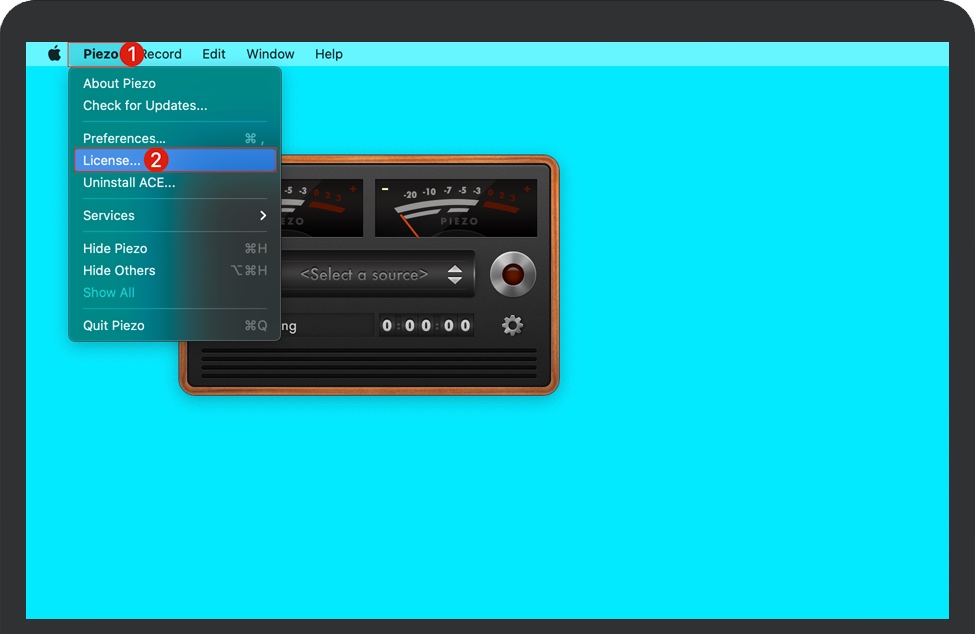Click the Piezo menu bar item
975x634 pixels.
101,54
